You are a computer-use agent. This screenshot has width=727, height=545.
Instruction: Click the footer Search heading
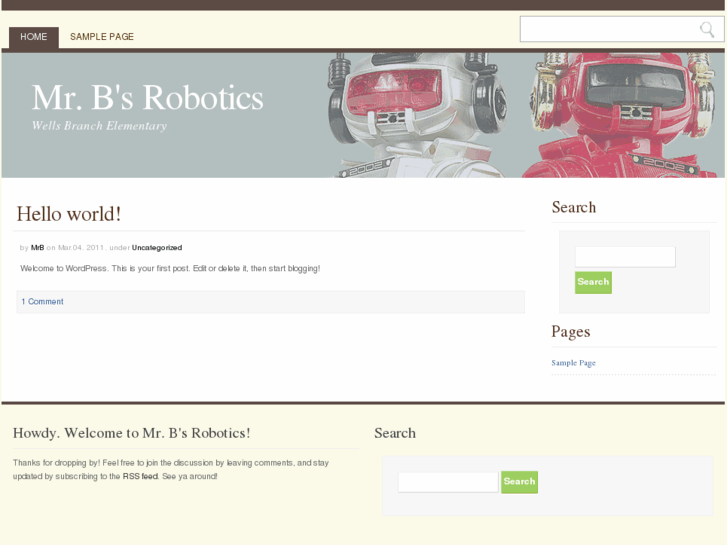[x=395, y=433]
